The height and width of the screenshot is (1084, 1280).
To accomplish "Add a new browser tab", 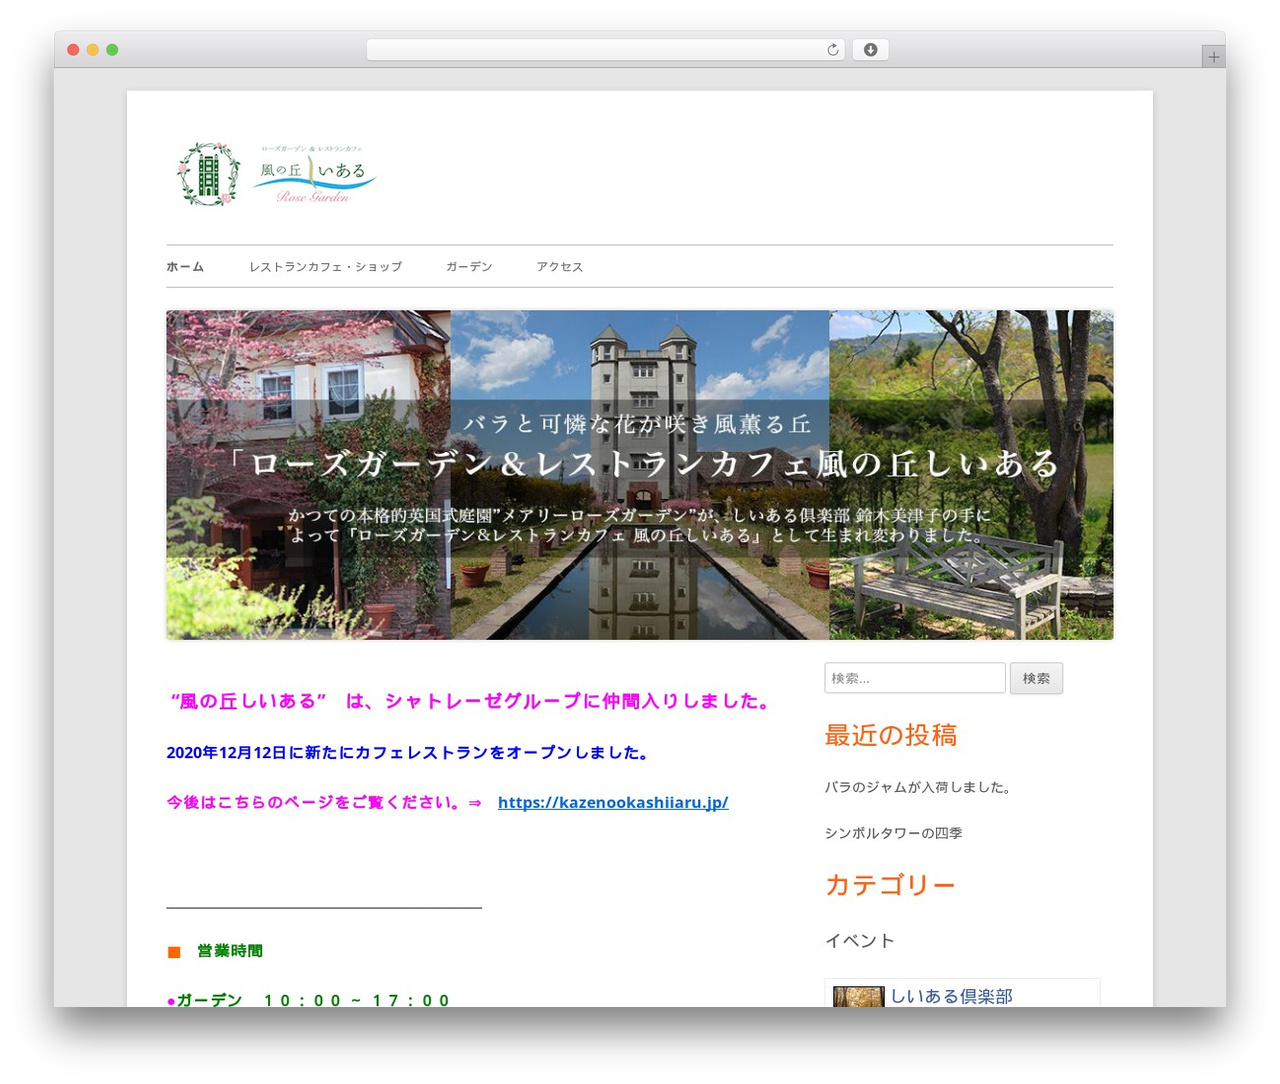I will 1213,57.
